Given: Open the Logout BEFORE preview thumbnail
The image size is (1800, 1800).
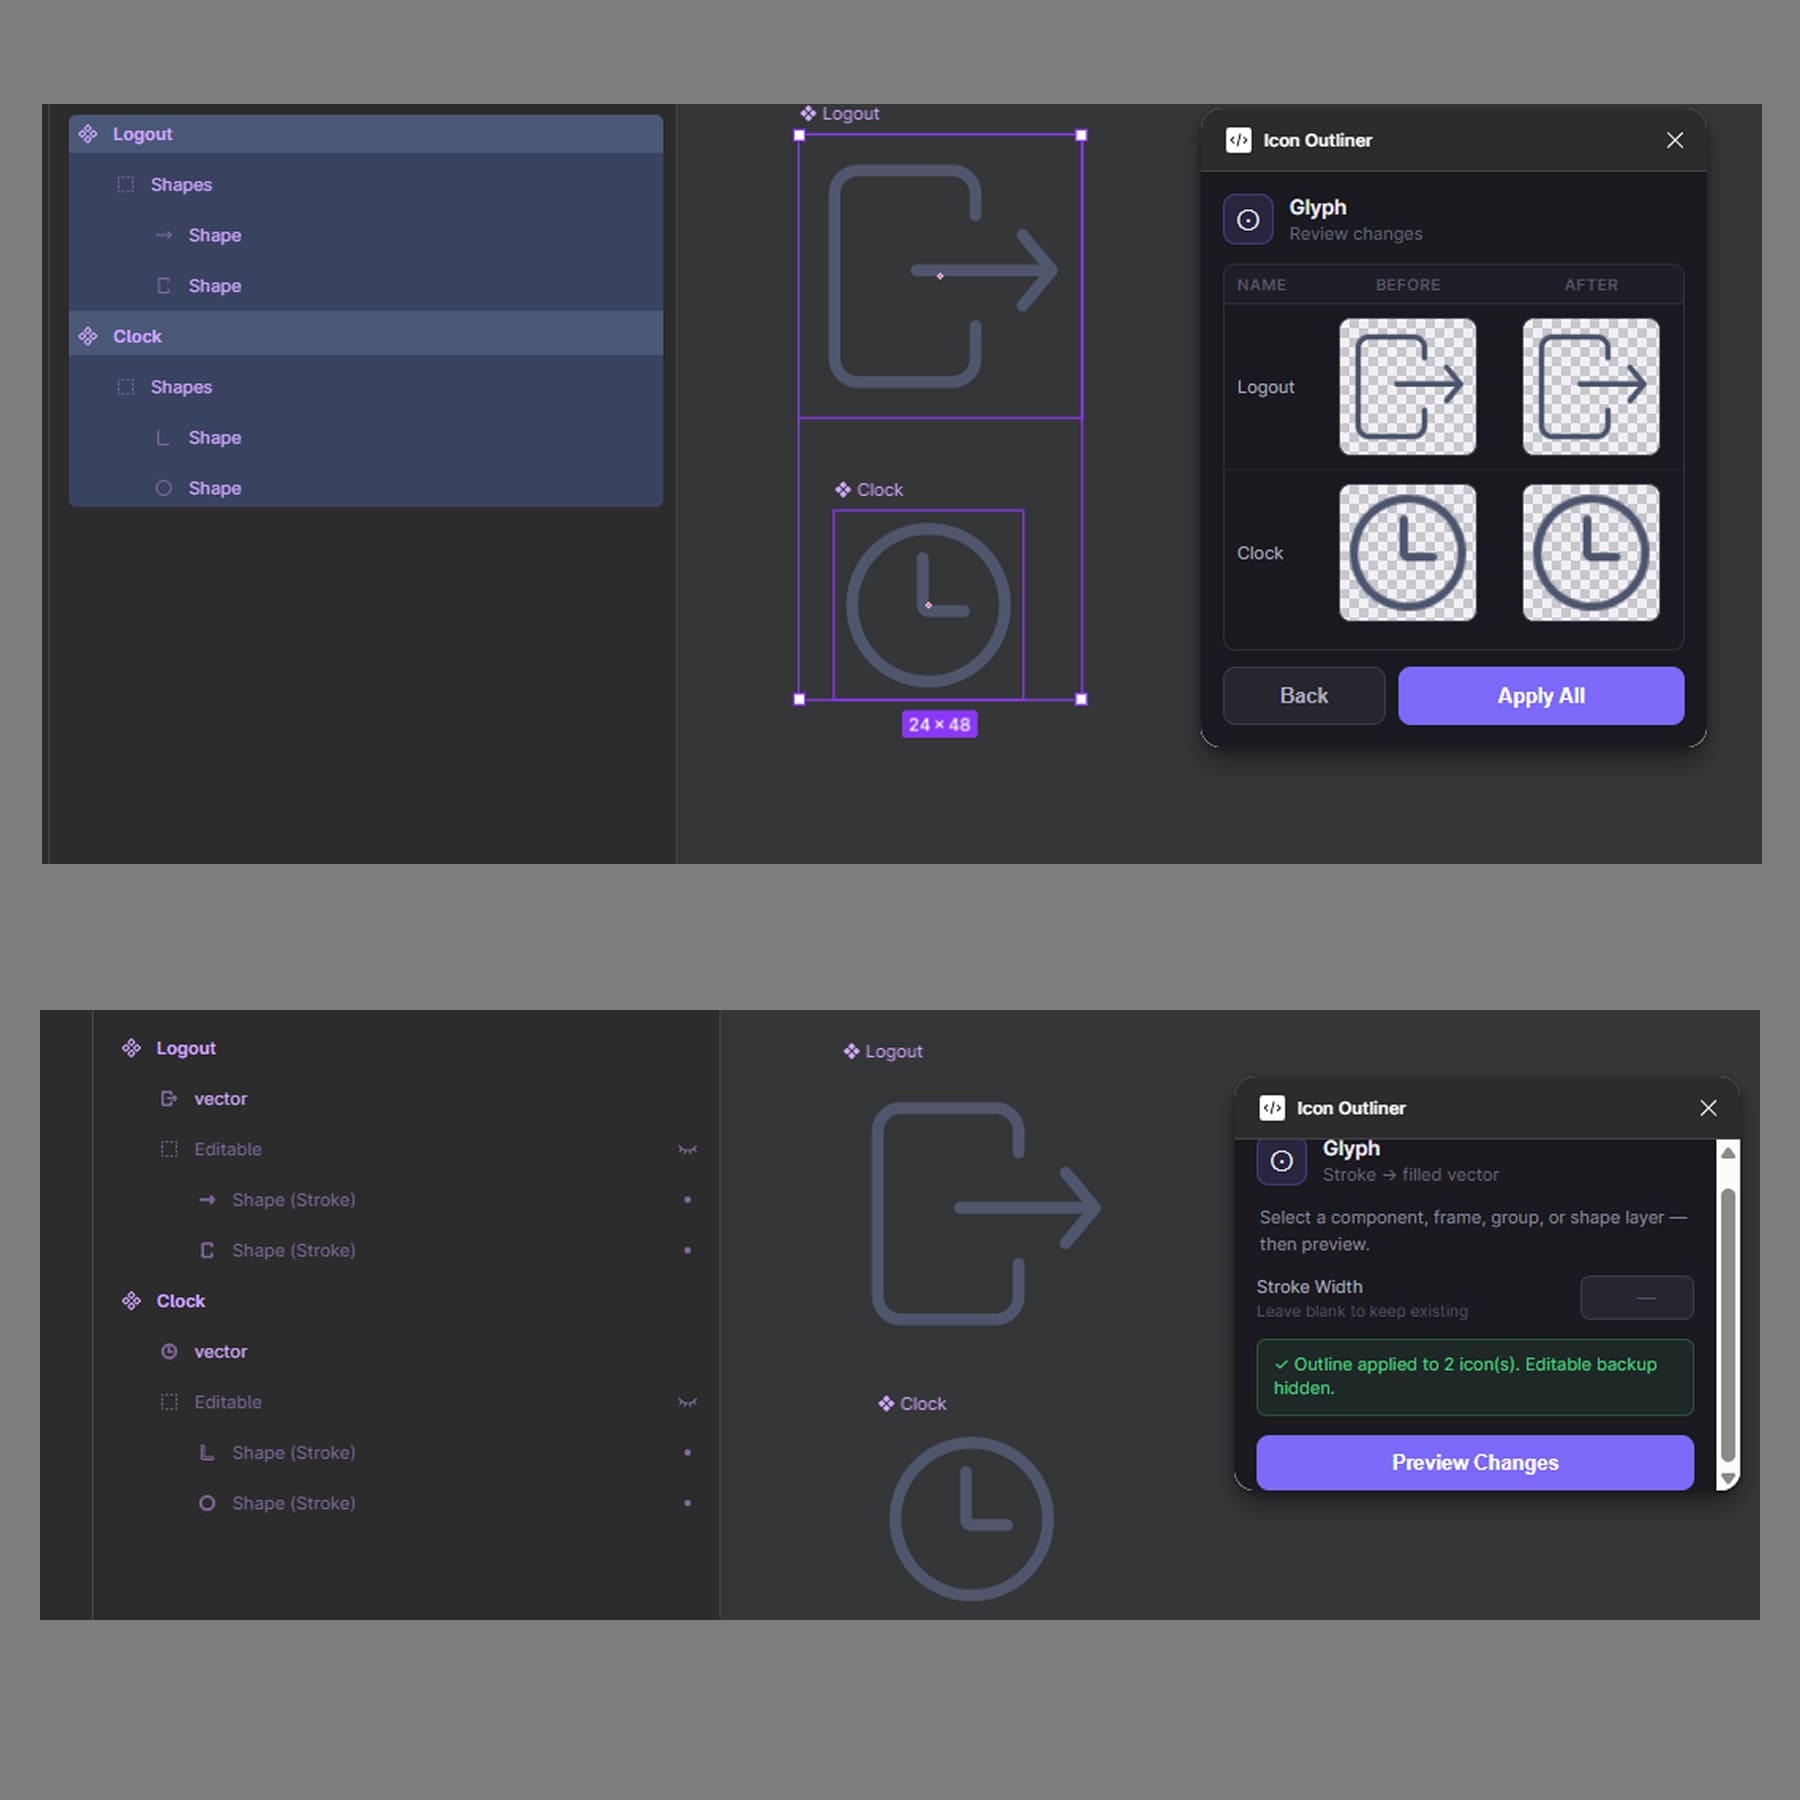Looking at the screenshot, I should [x=1407, y=387].
